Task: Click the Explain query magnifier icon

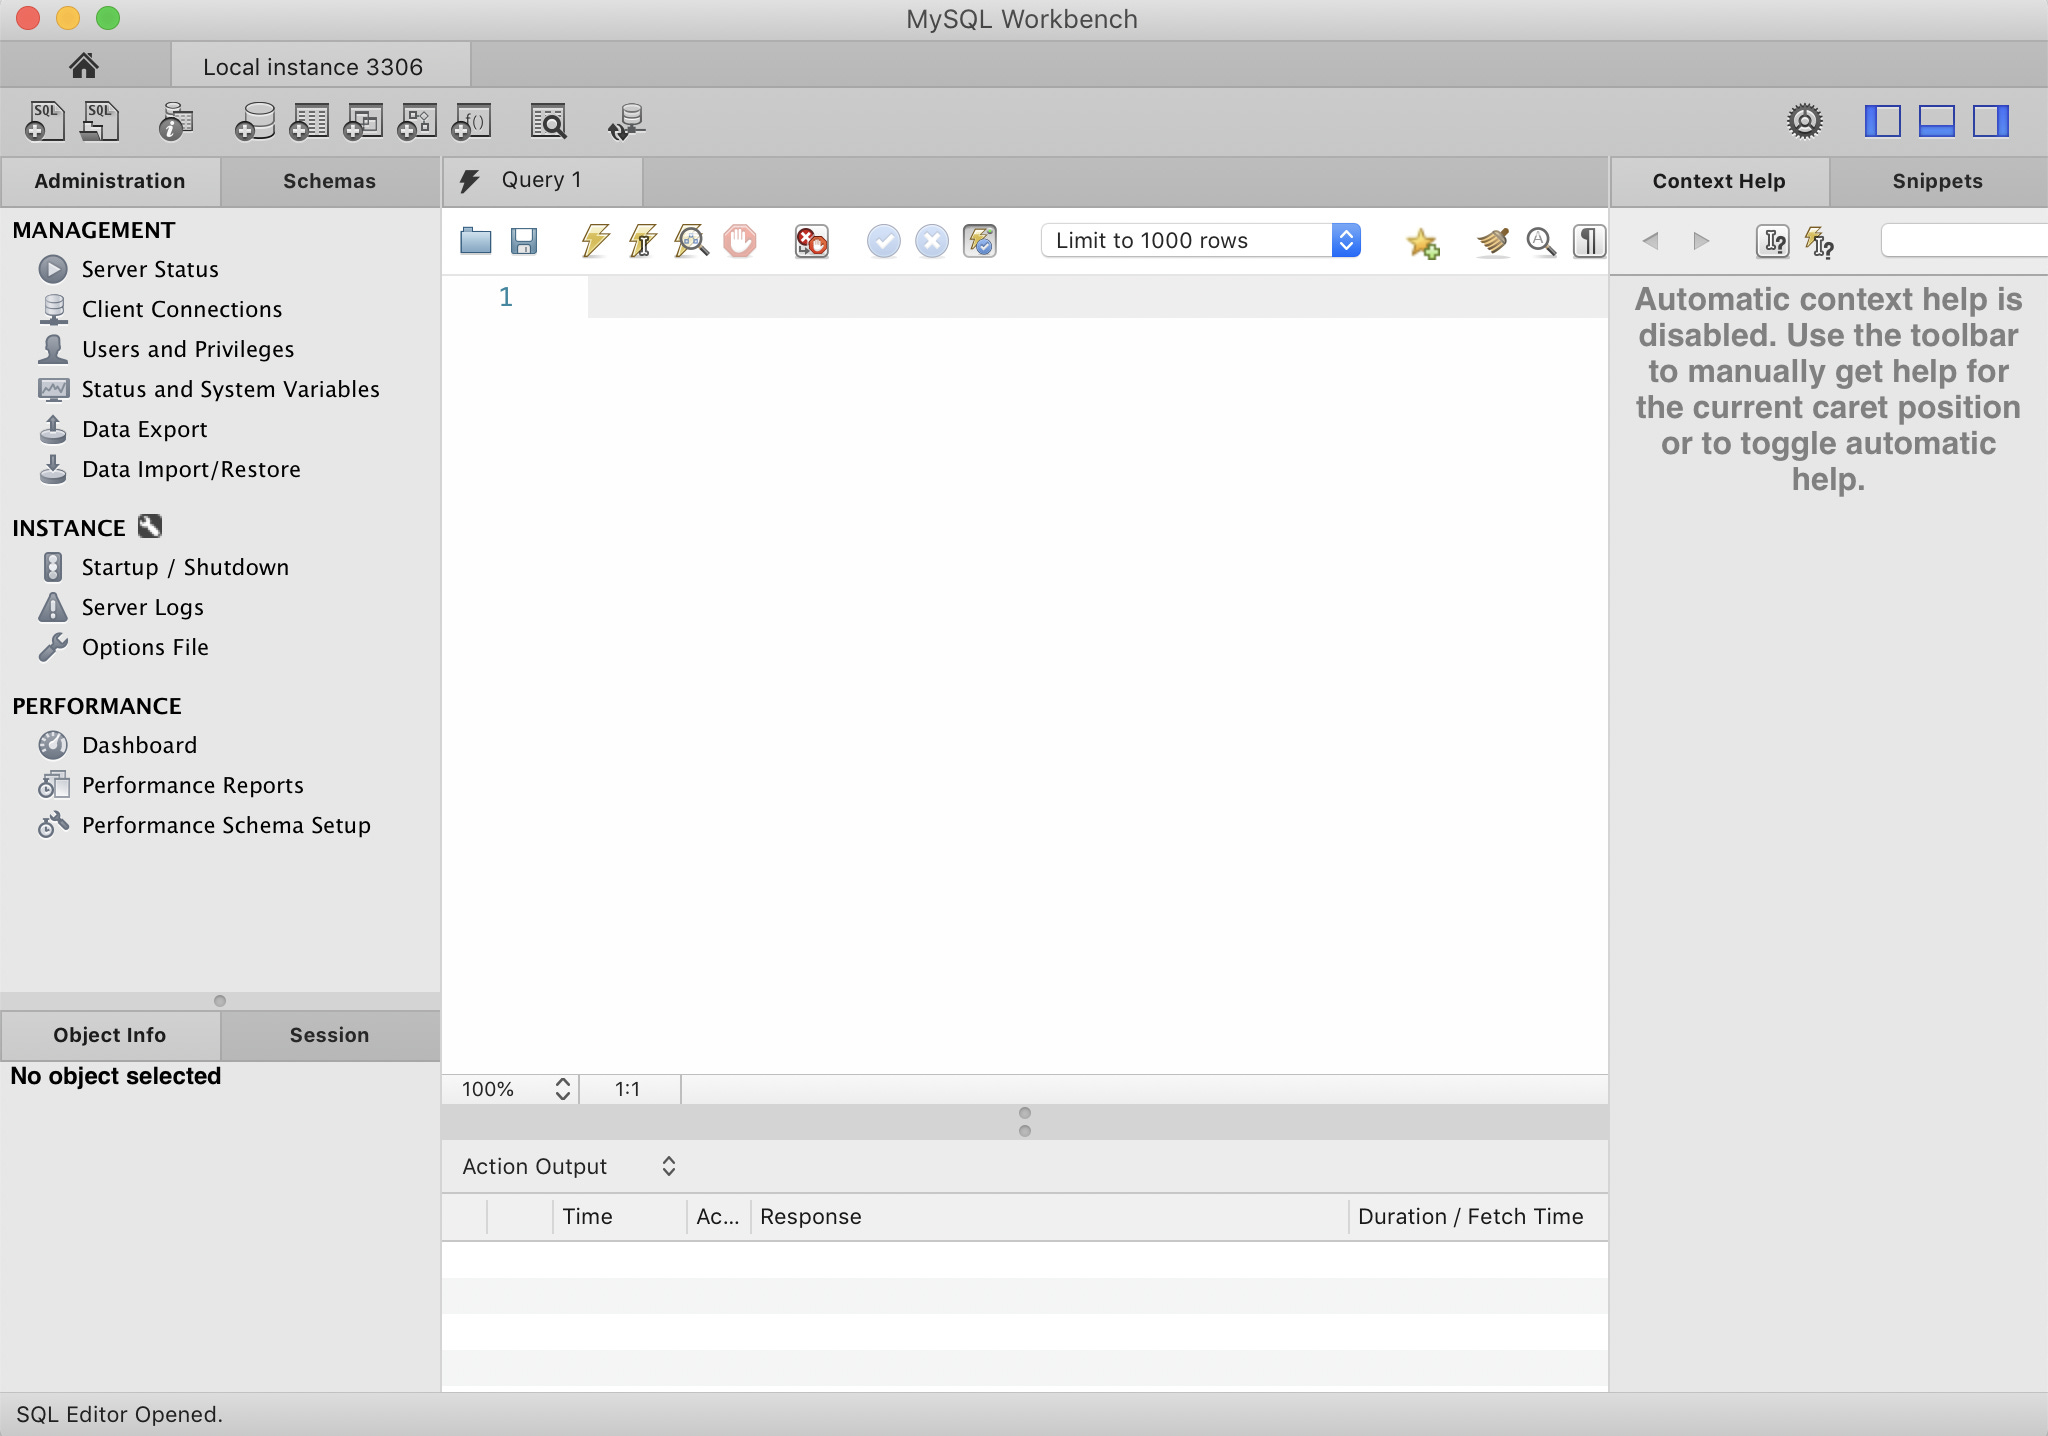Action: point(691,241)
